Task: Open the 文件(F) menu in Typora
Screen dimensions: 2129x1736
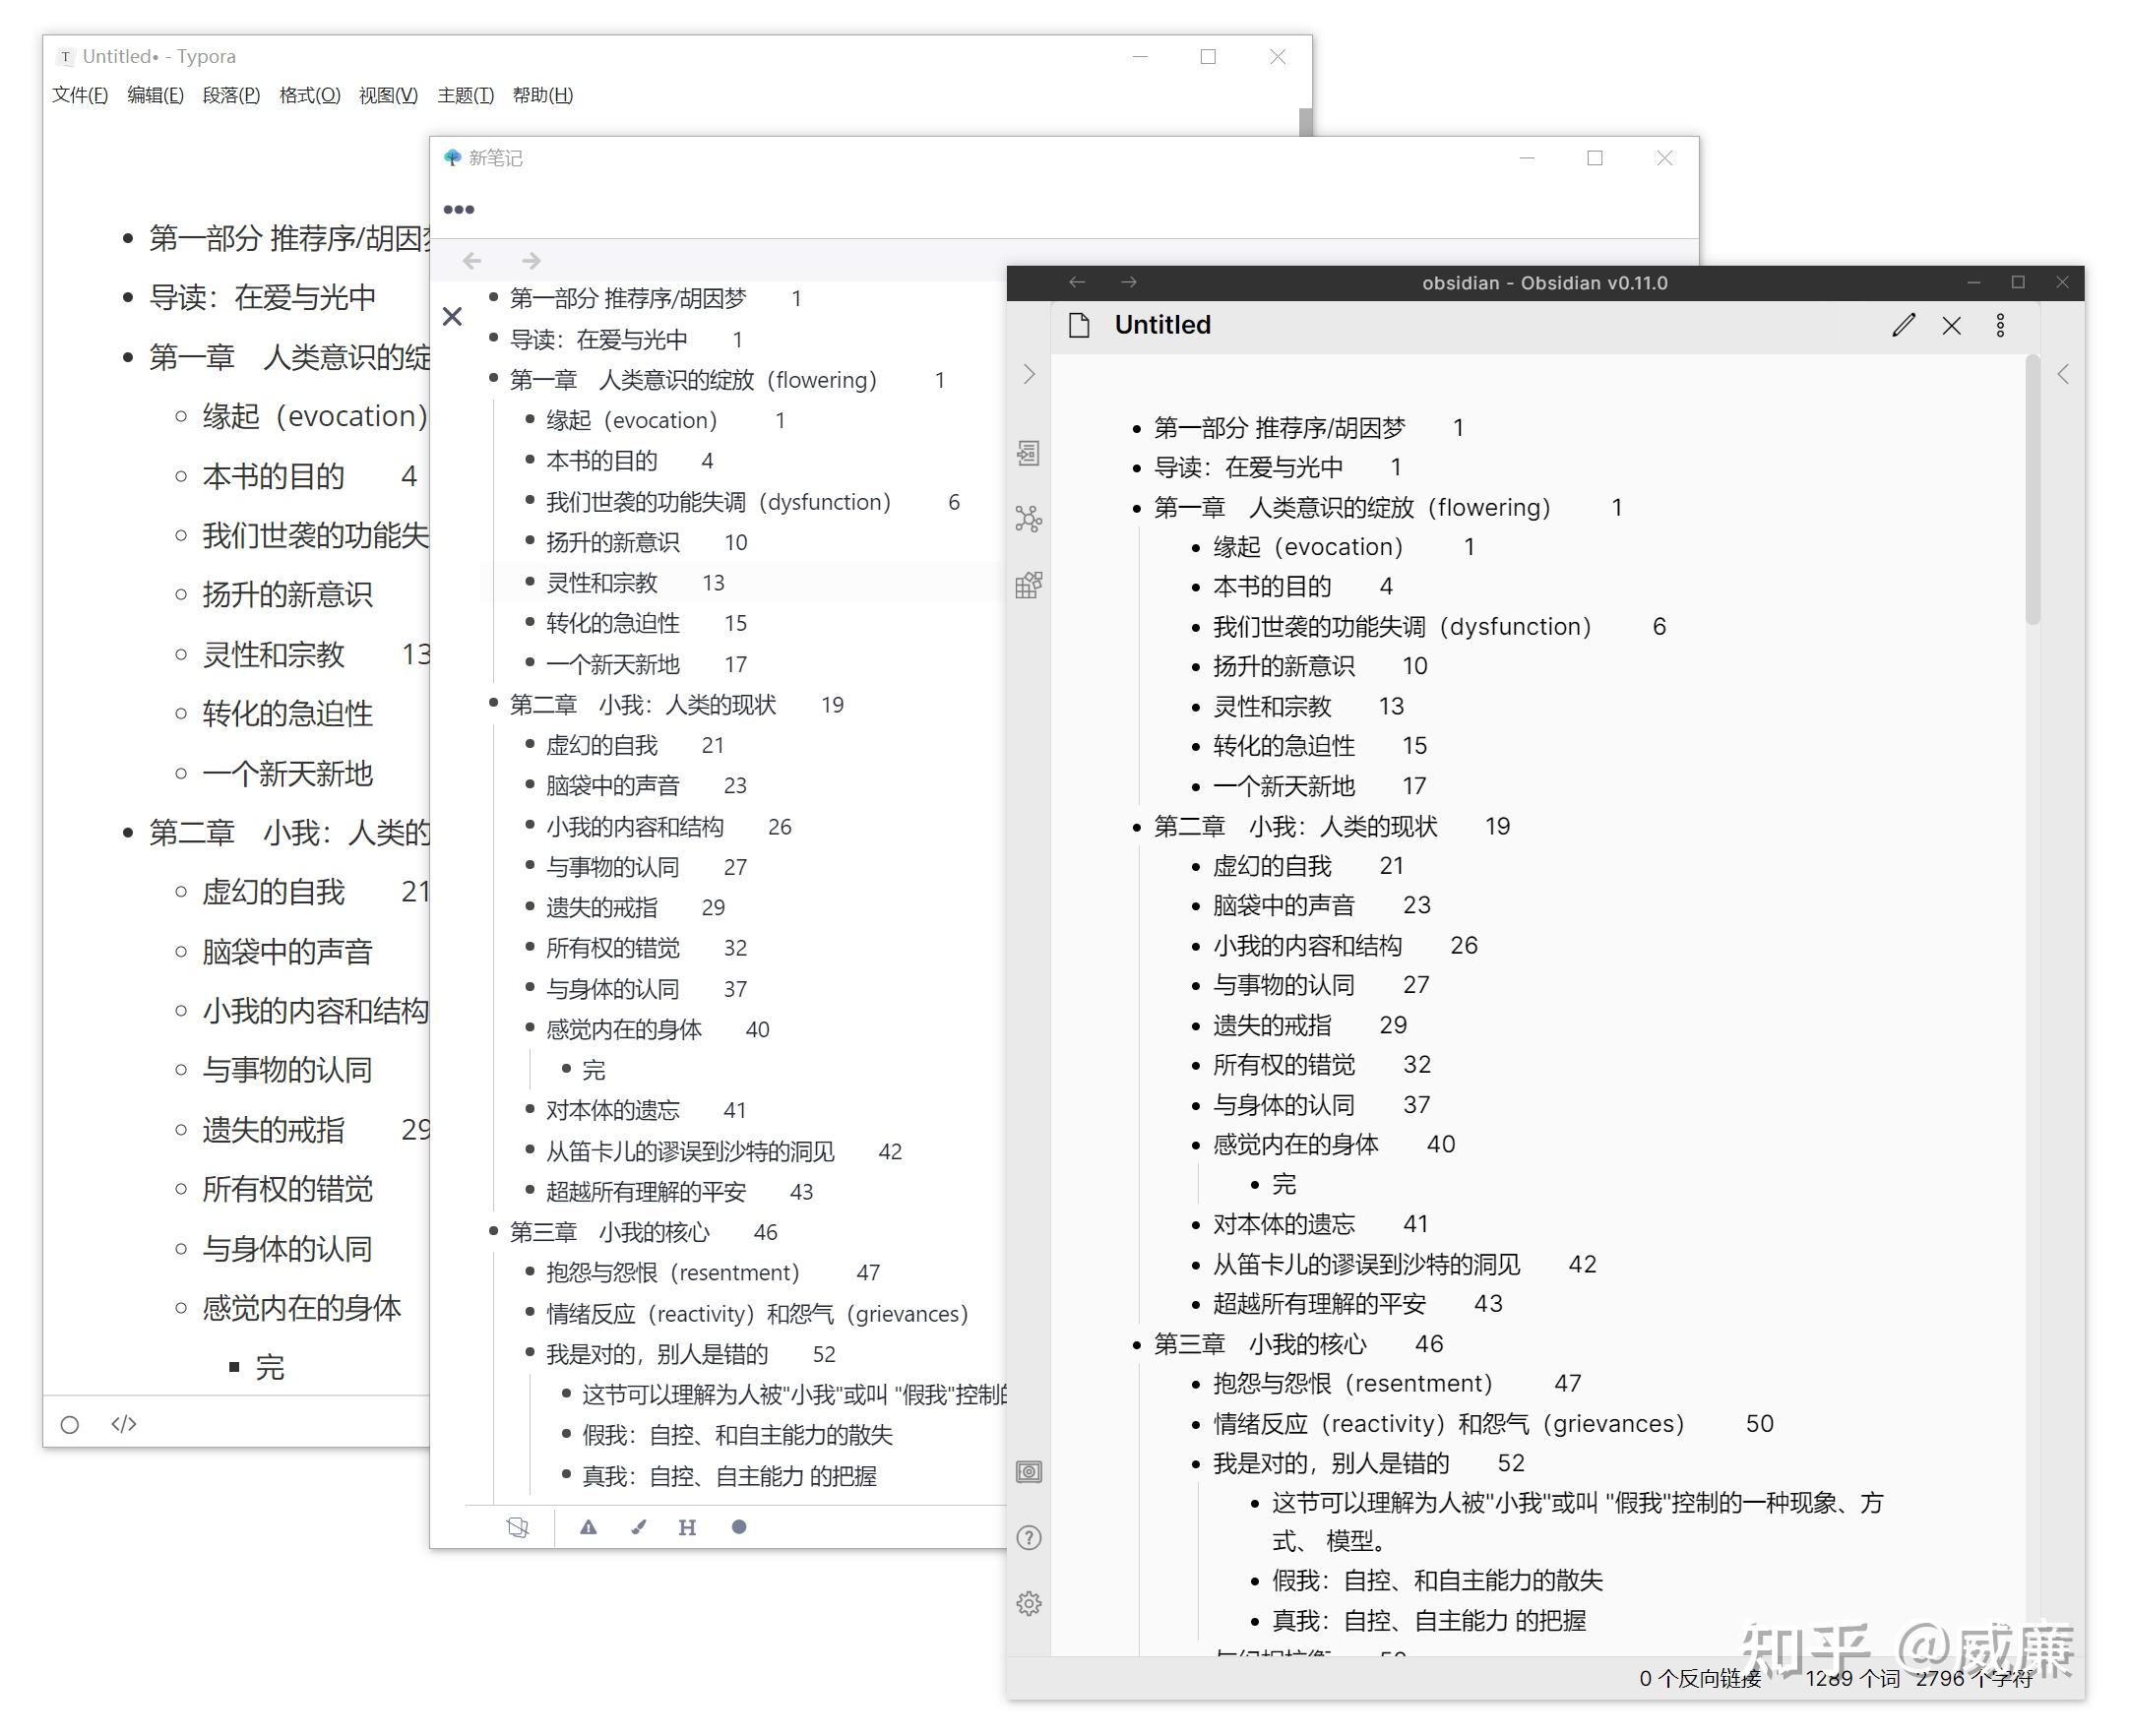Action: pyautogui.click(x=79, y=95)
